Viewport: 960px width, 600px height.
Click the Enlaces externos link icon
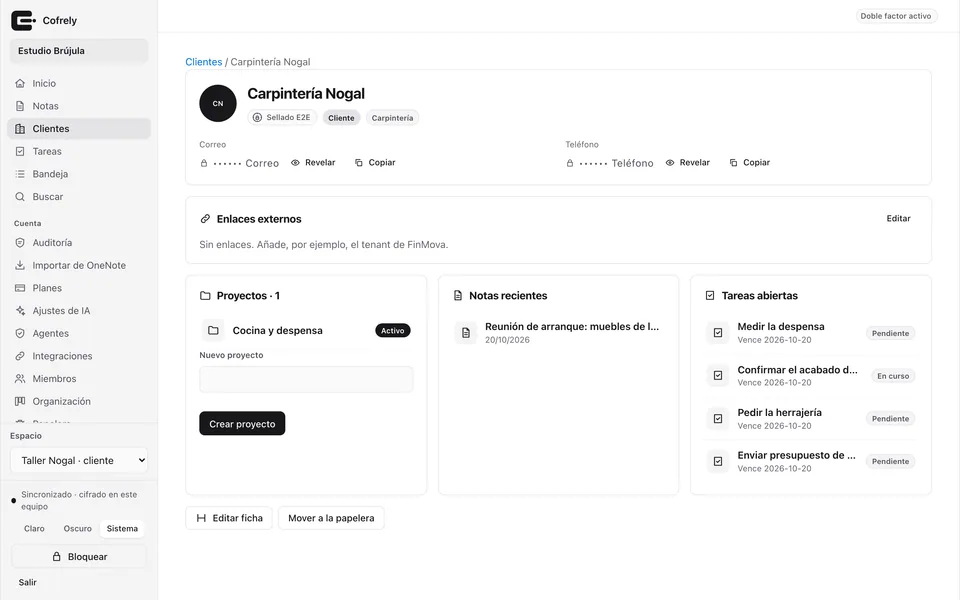click(x=205, y=219)
